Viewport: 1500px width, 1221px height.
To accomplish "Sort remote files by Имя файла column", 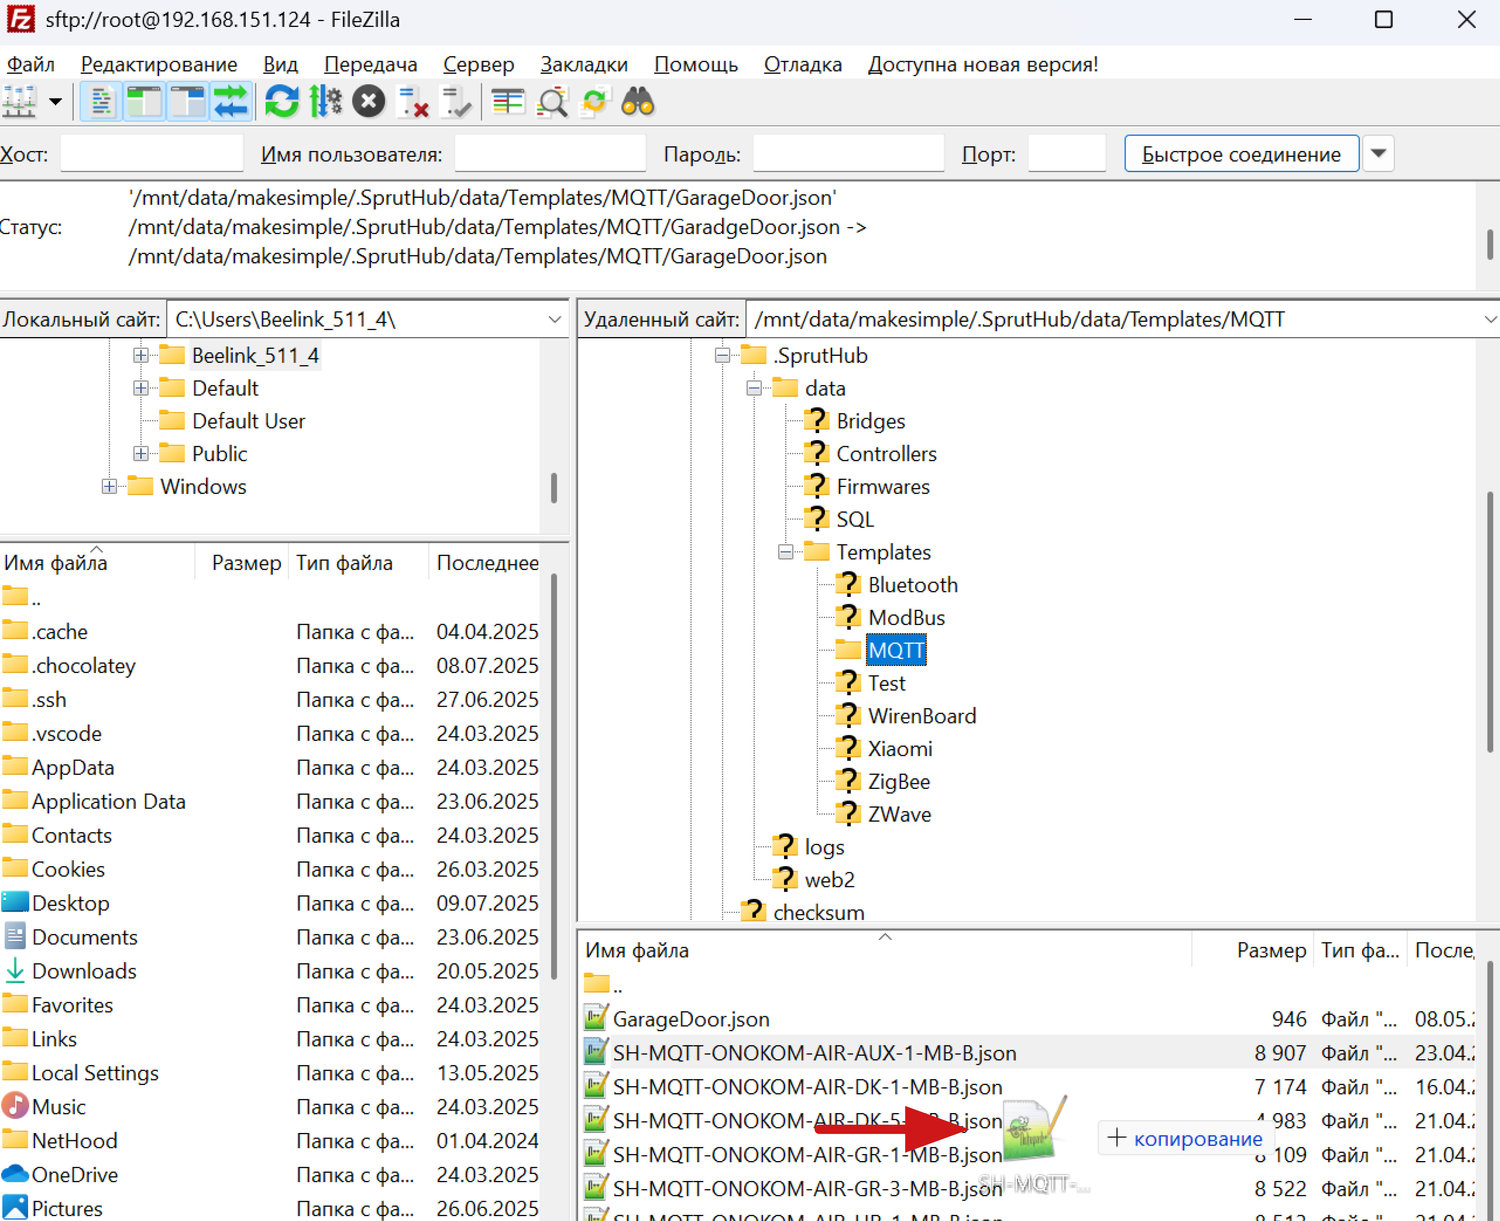I will point(886,950).
